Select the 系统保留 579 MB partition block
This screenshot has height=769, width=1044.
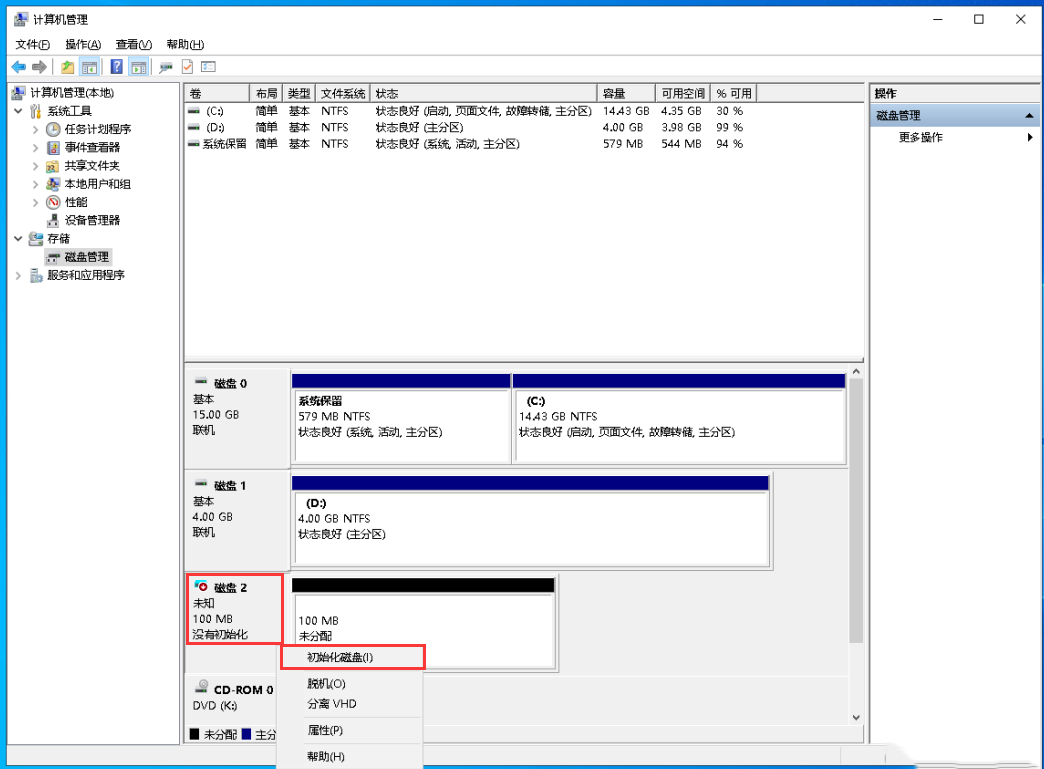click(401, 419)
